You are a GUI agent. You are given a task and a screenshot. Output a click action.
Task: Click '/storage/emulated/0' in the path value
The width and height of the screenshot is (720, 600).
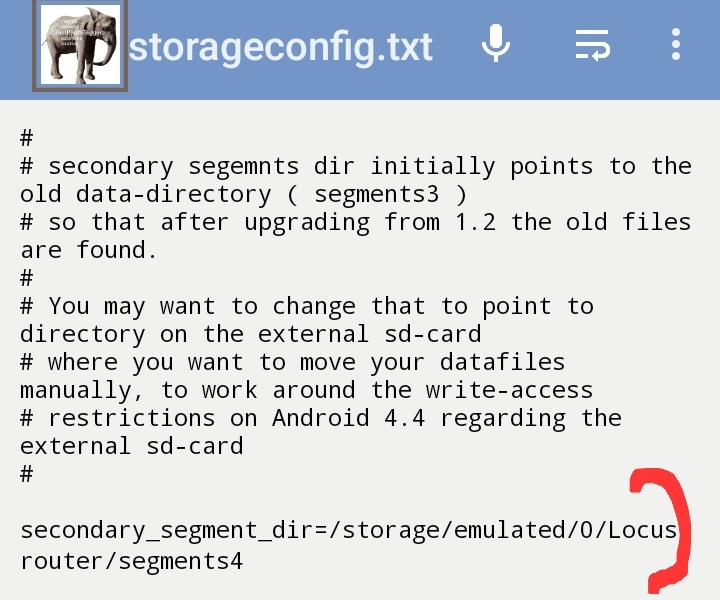tap(469, 530)
